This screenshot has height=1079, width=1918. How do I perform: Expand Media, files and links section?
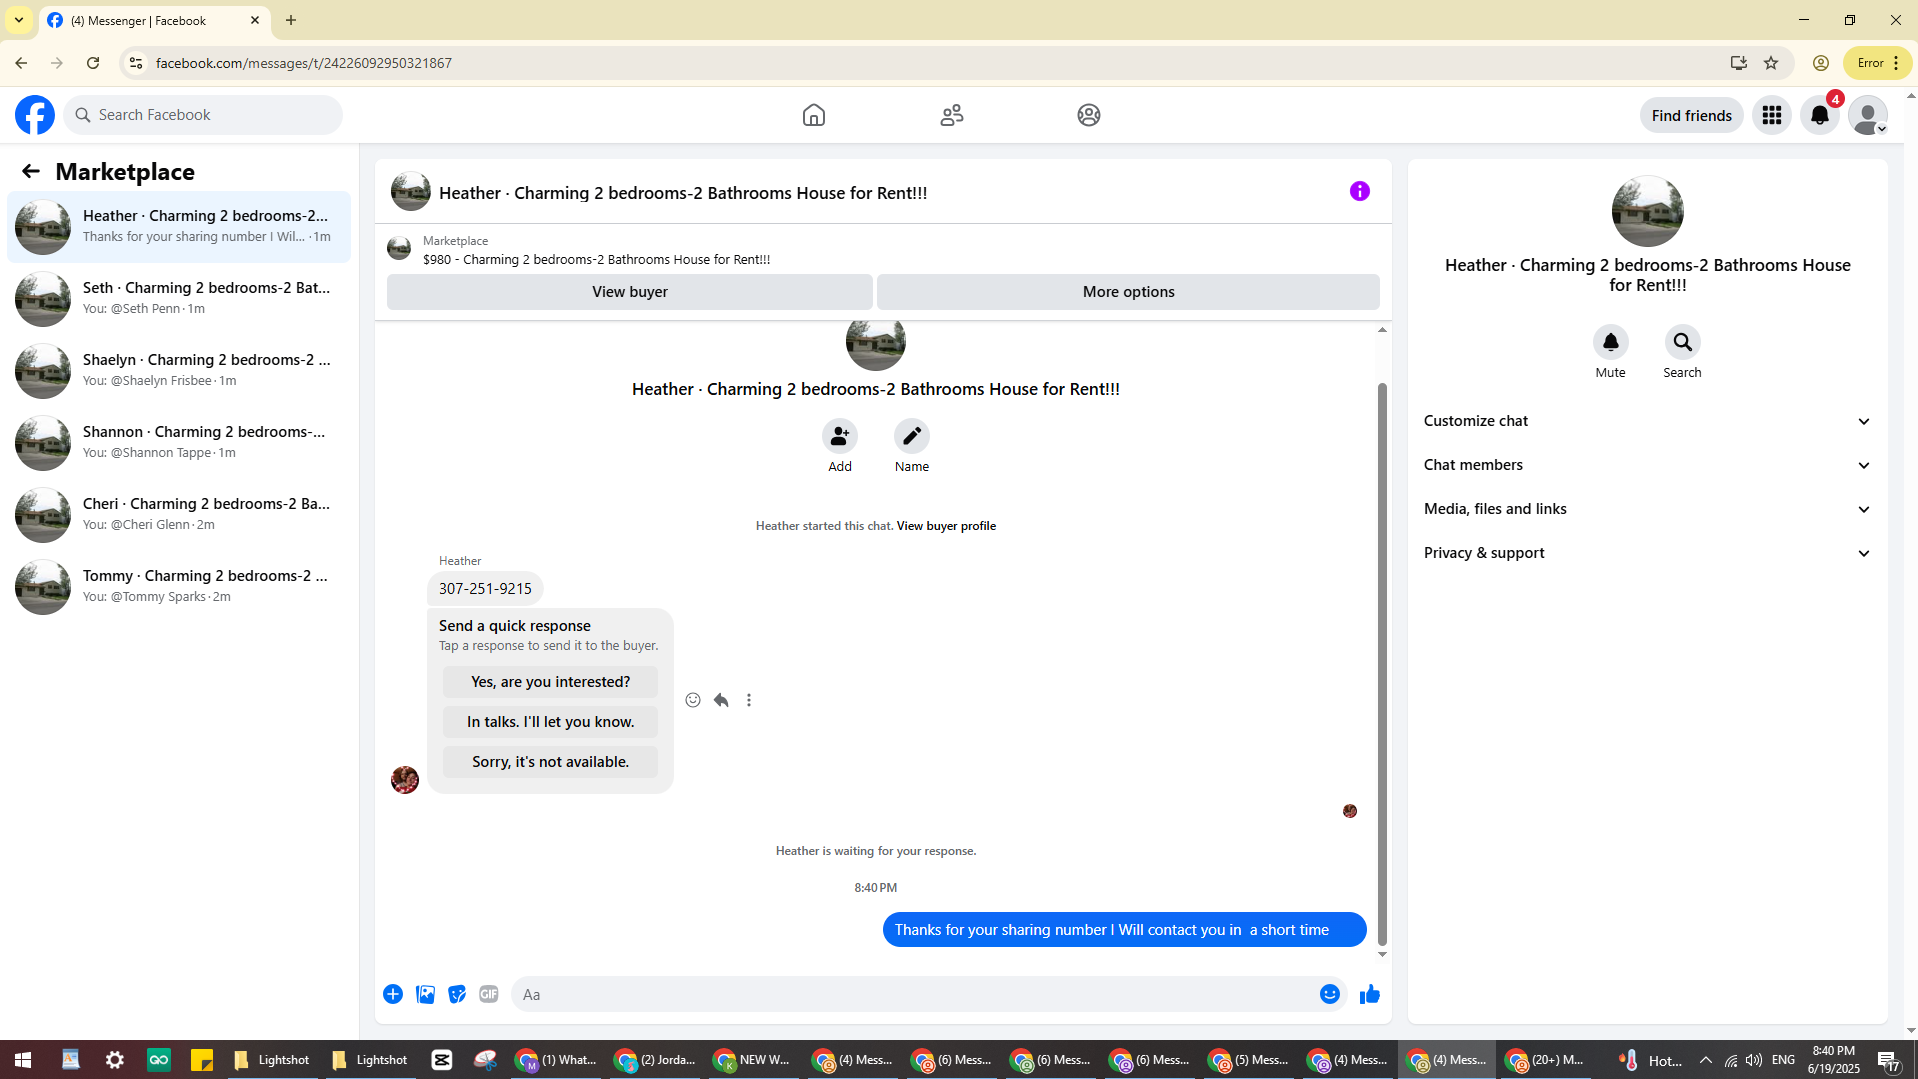pyautogui.click(x=1647, y=509)
